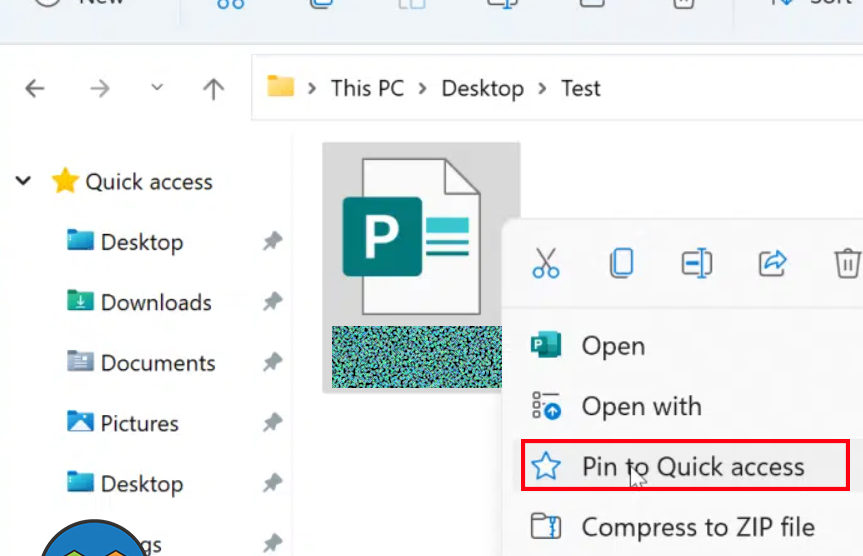Screen dimensions: 863x556
Task: Click the Cut scissors icon in context menu
Action: tap(545, 263)
